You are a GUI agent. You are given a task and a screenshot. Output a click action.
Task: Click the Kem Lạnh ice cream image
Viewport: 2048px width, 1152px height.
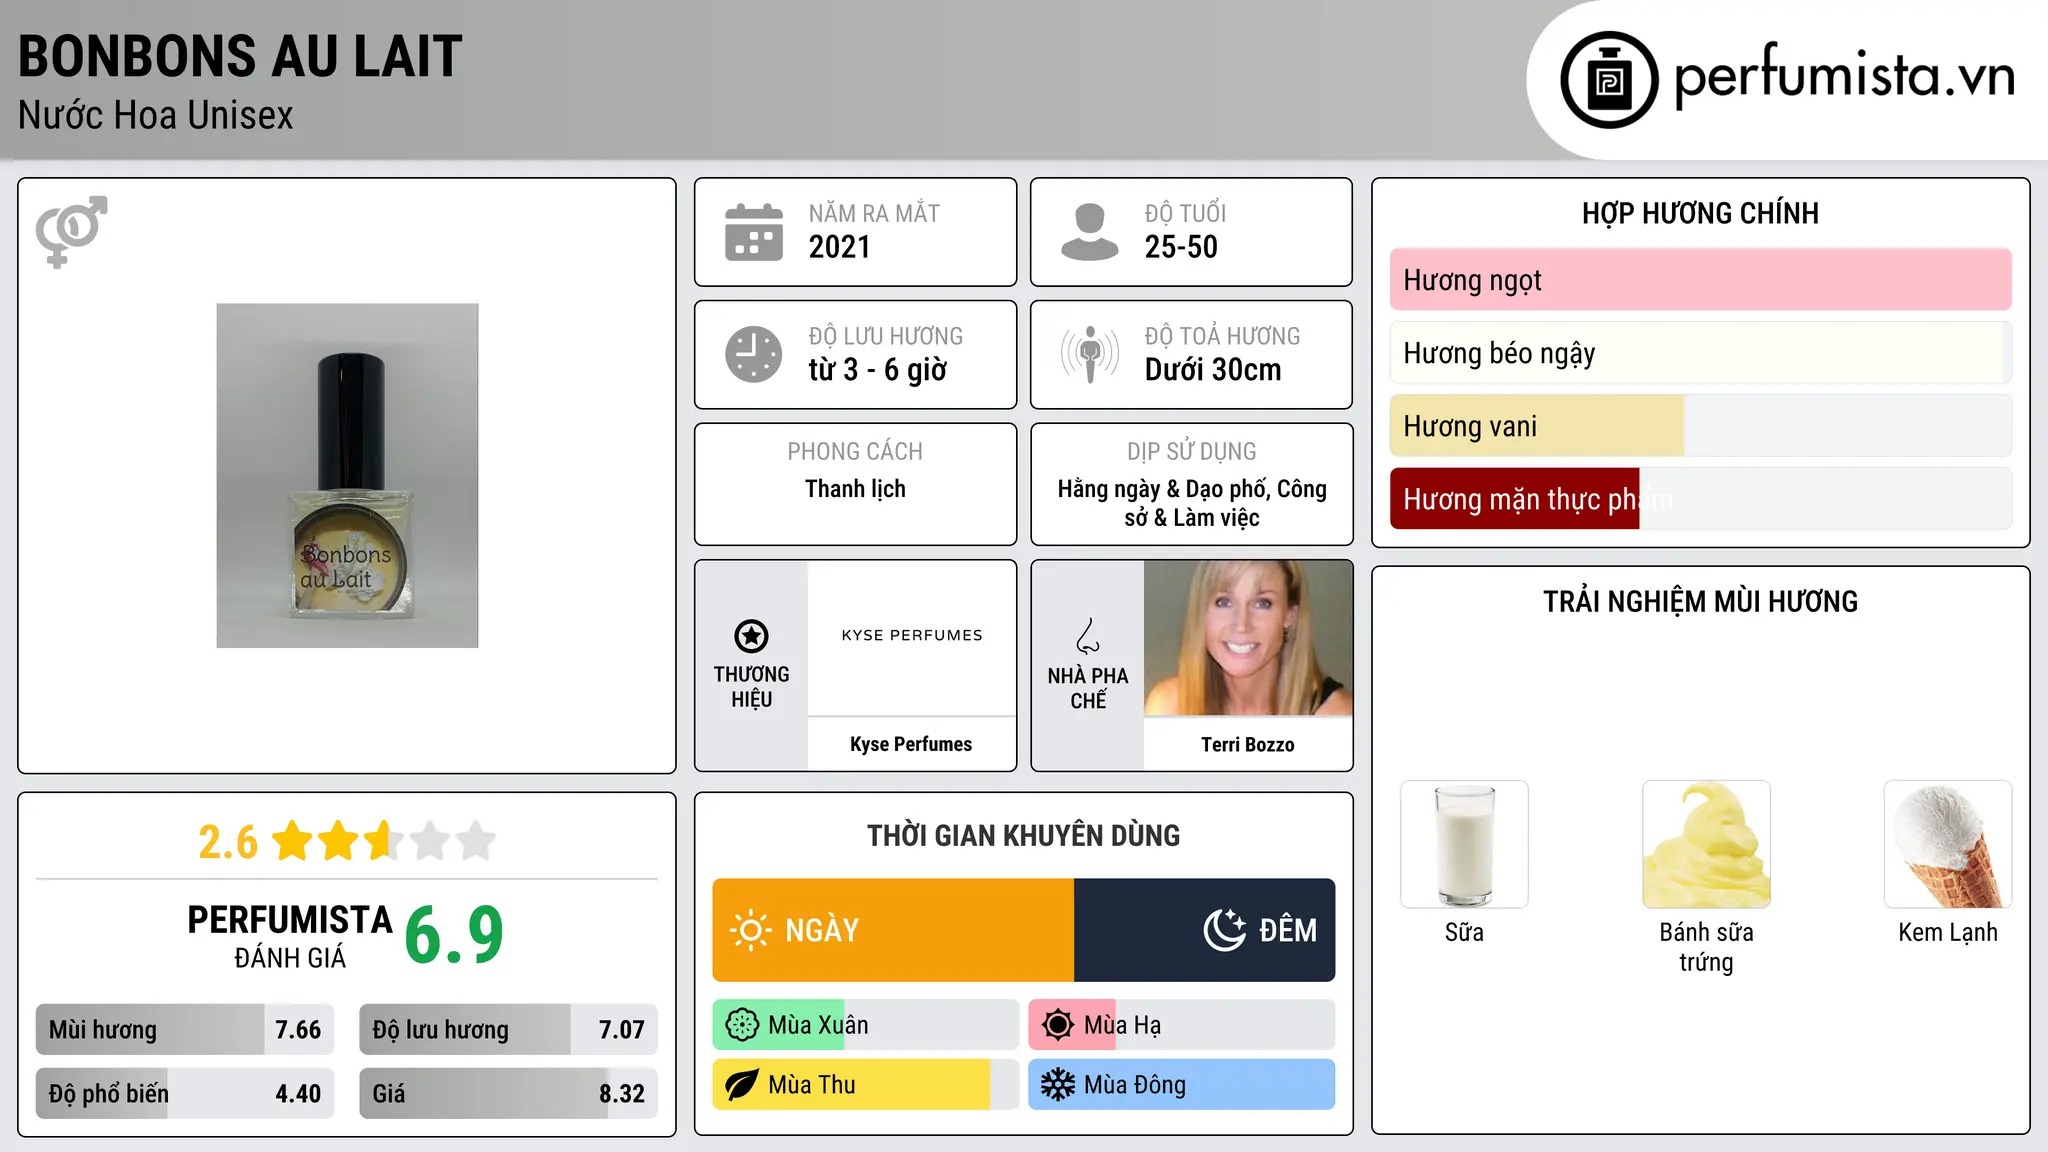pos(1948,844)
